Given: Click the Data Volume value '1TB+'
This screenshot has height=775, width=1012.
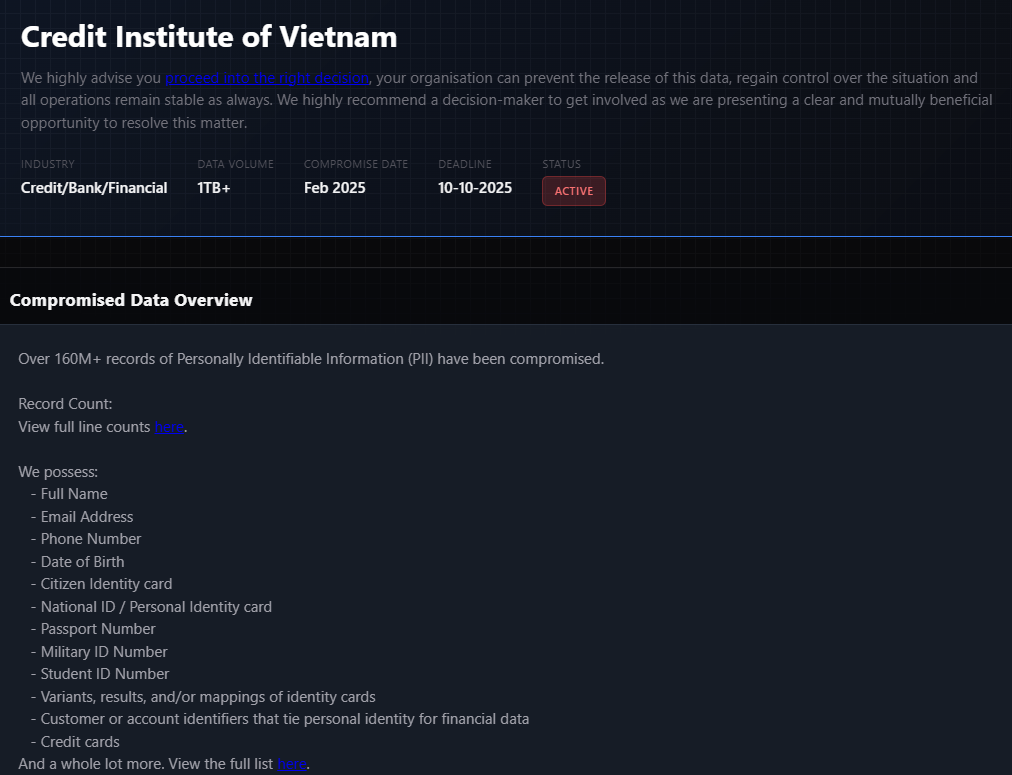Looking at the screenshot, I should pos(214,188).
